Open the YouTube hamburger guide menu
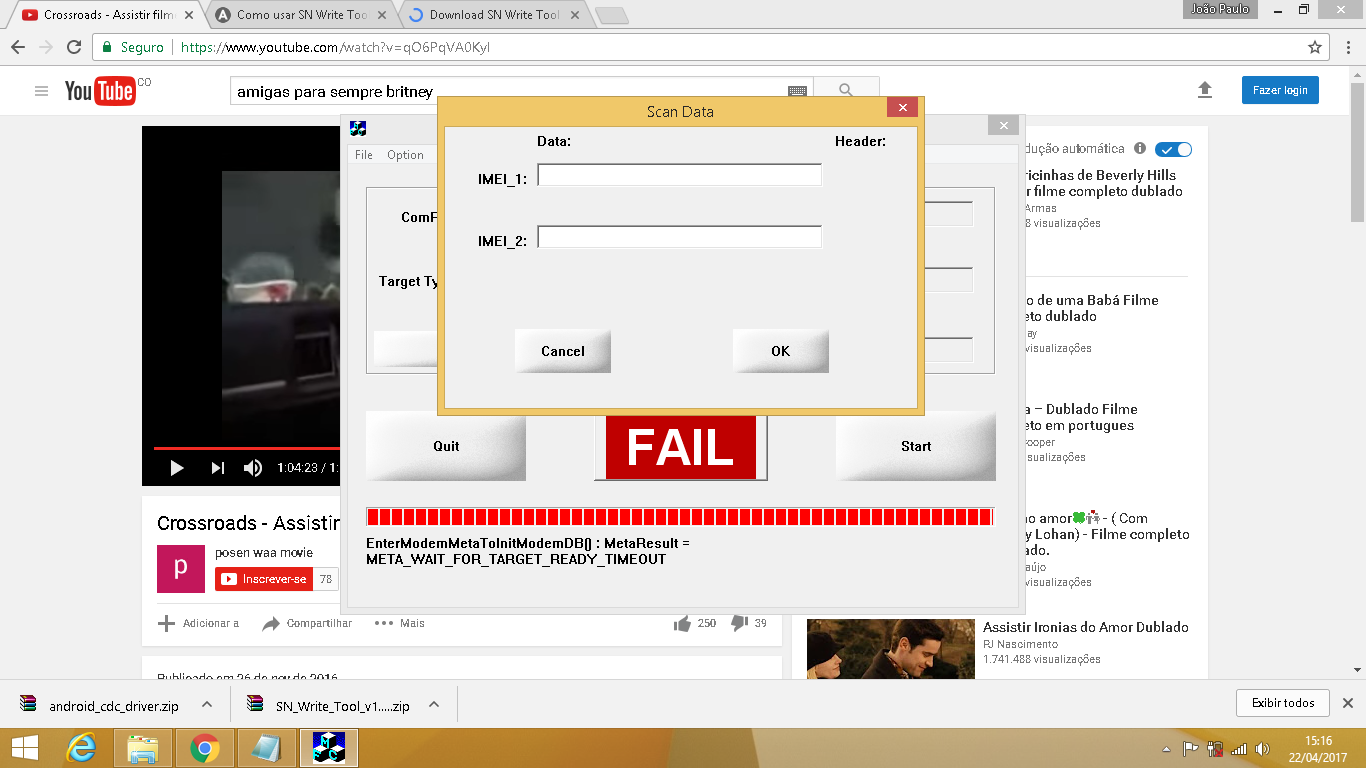Viewport: 1366px width, 768px height. tap(41, 91)
